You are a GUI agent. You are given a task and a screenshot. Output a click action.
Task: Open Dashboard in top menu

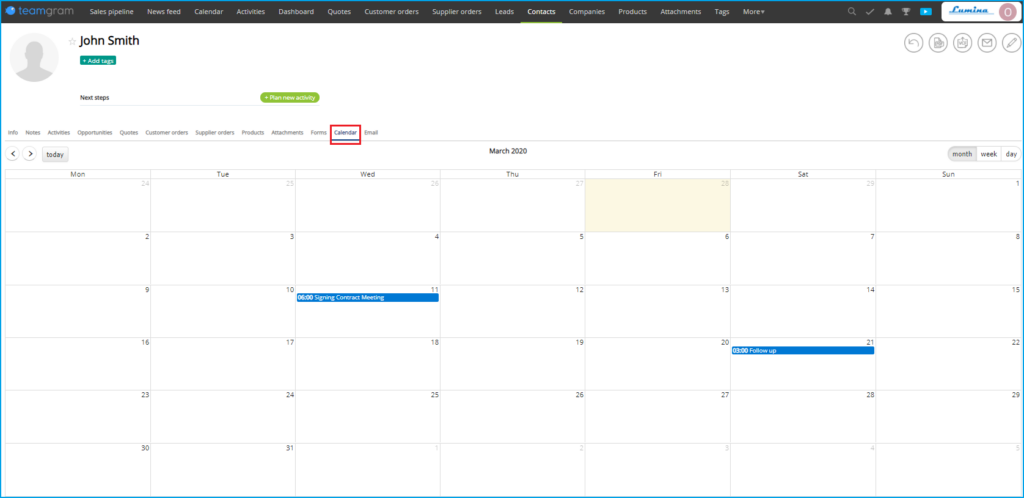click(x=296, y=12)
